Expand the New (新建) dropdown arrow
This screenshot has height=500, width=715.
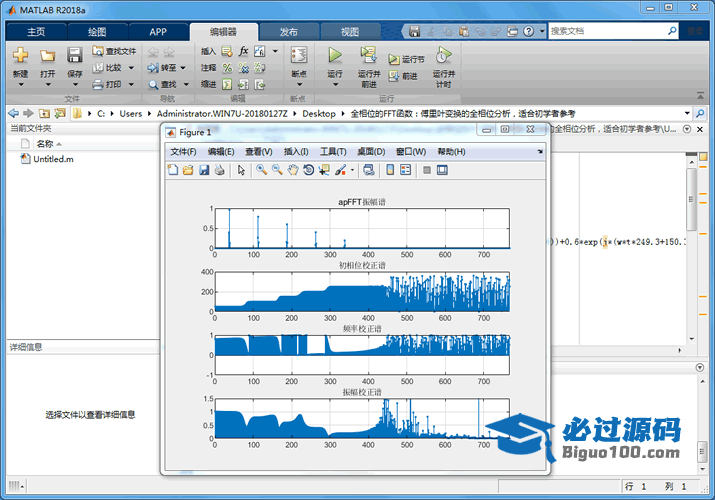21,85
